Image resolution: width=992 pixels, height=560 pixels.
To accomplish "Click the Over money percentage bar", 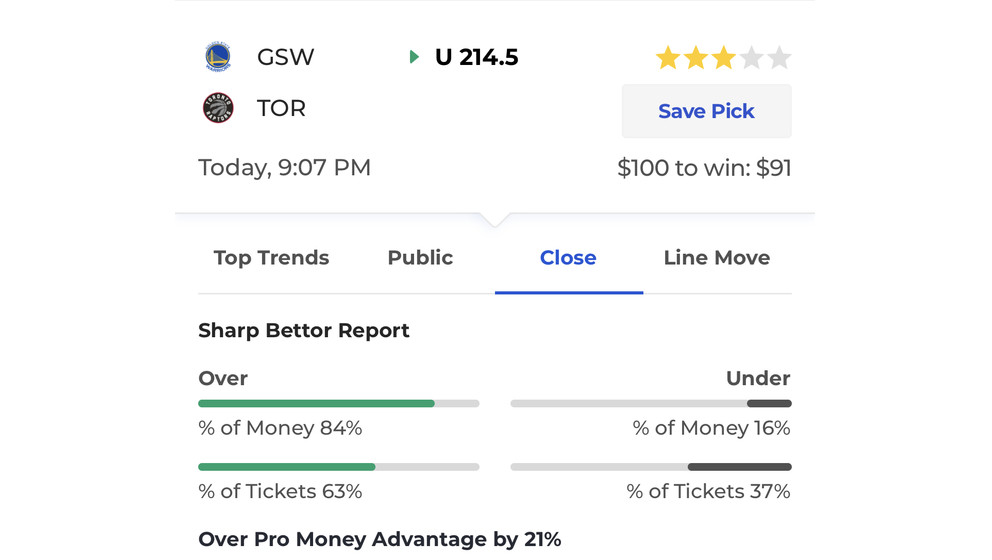I will [338, 404].
